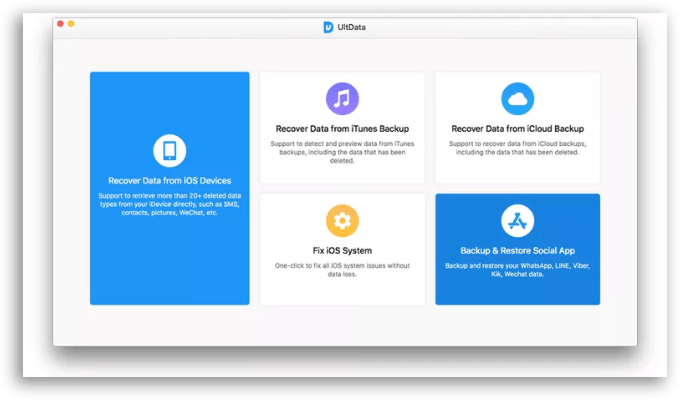Click the WhatsApp, LINE, Viber description text

point(517,270)
